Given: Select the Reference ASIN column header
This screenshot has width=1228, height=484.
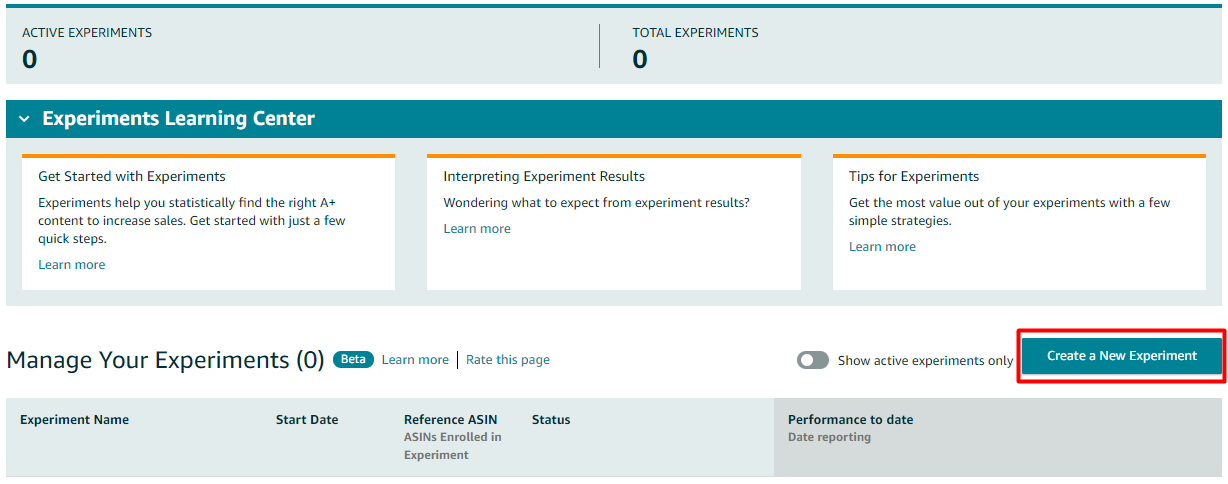Looking at the screenshot, I should click(450, 420).
